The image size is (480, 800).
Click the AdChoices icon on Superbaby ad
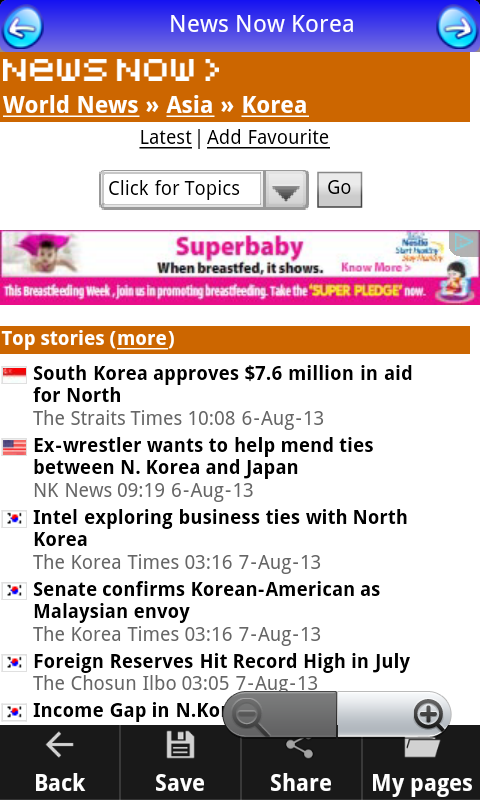pyautogui.click(x=464, y=242)
